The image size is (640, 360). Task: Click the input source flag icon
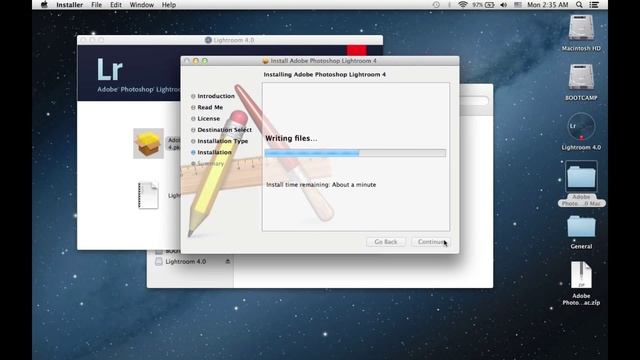tap(518, 5)
